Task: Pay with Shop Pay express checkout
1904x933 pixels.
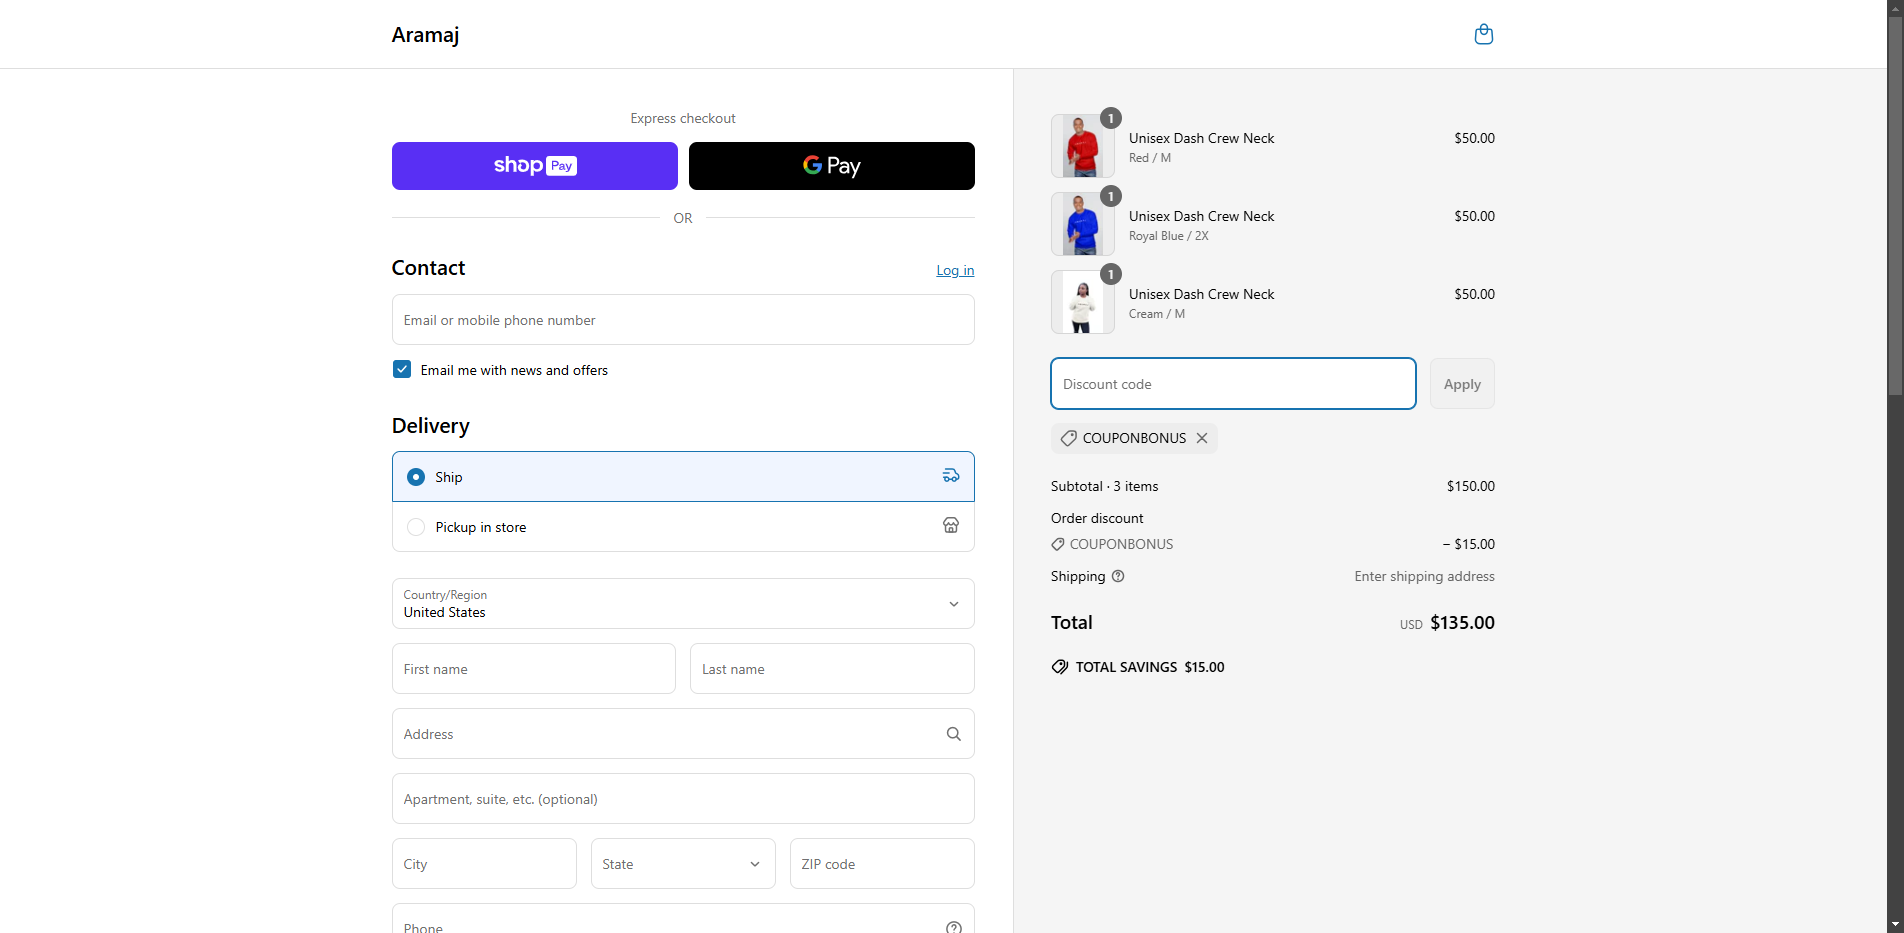Action: (535, 166)
